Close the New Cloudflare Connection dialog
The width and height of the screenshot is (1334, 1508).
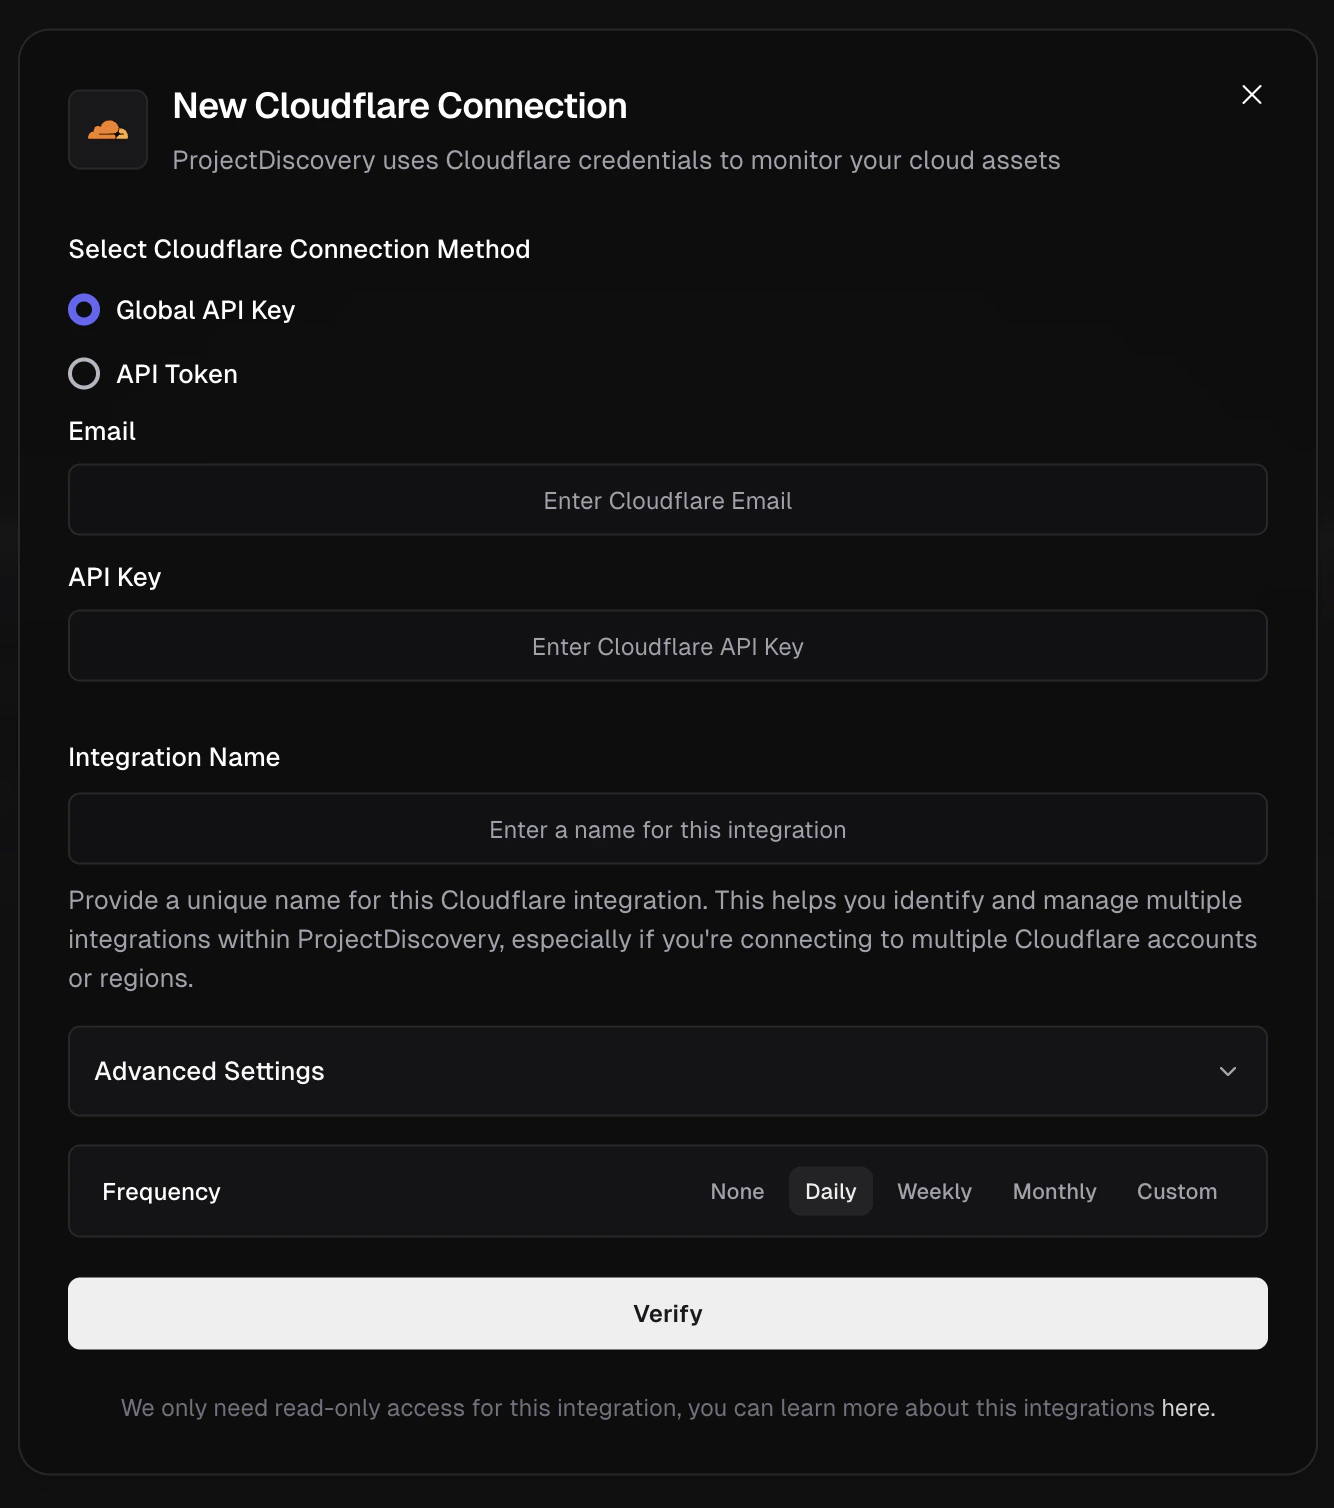click(1251, 94)
